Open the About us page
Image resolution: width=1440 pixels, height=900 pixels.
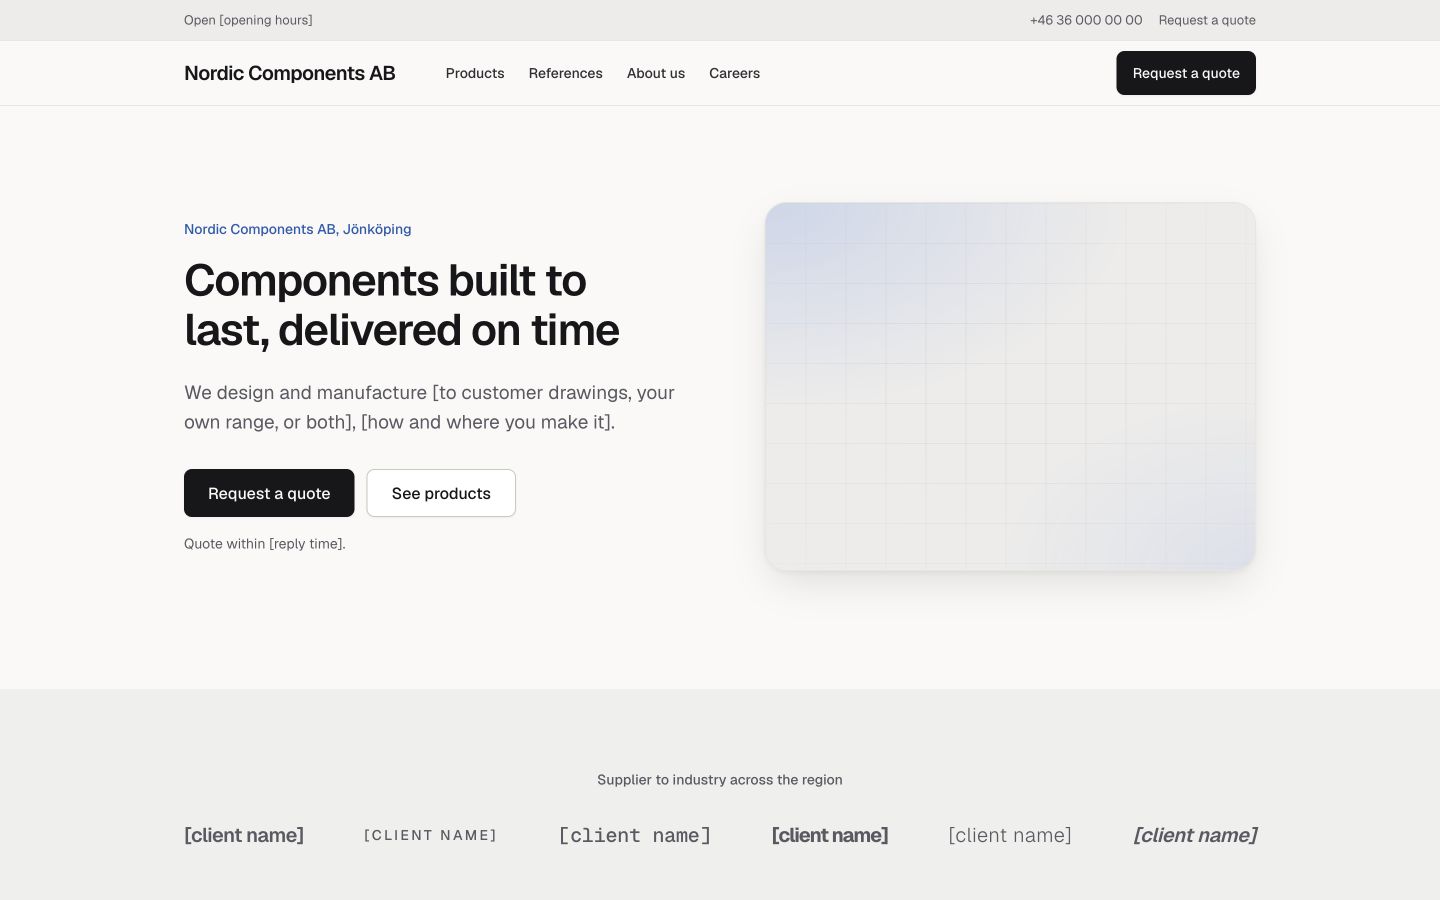tap(656, 73)
